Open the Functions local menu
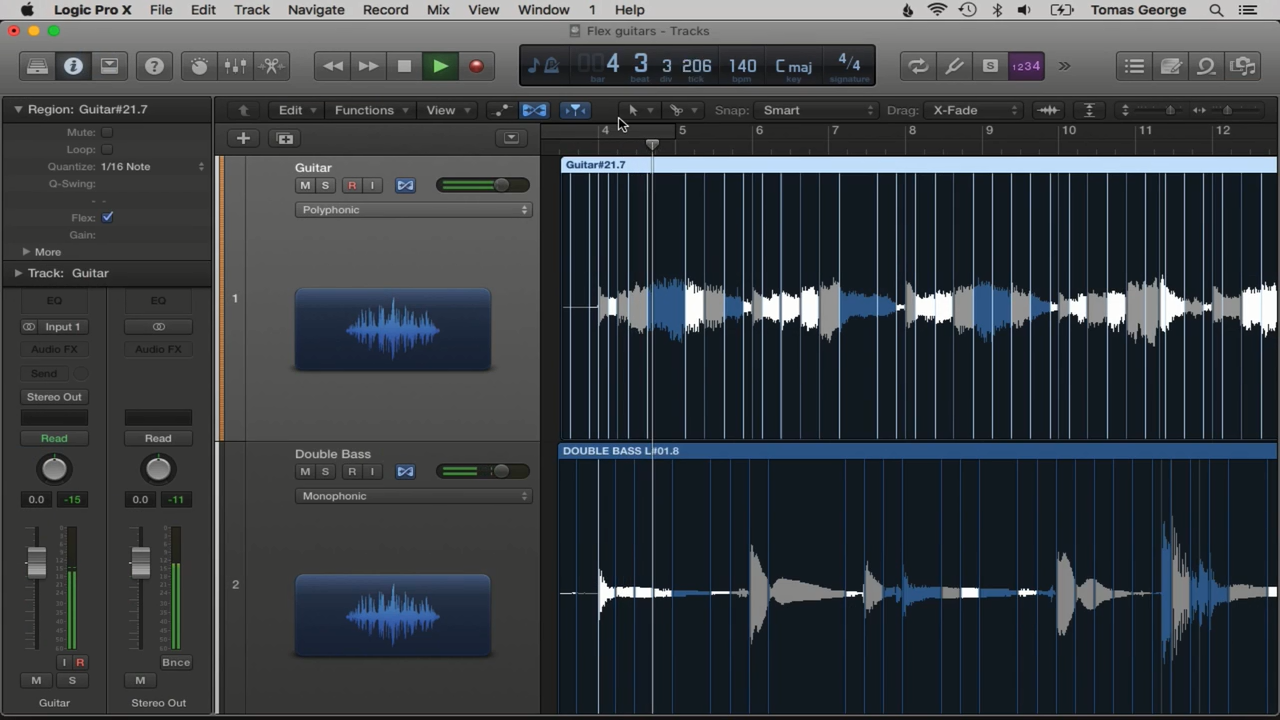The height and width of the screenshot is (720, 1280). pos(371,110)
